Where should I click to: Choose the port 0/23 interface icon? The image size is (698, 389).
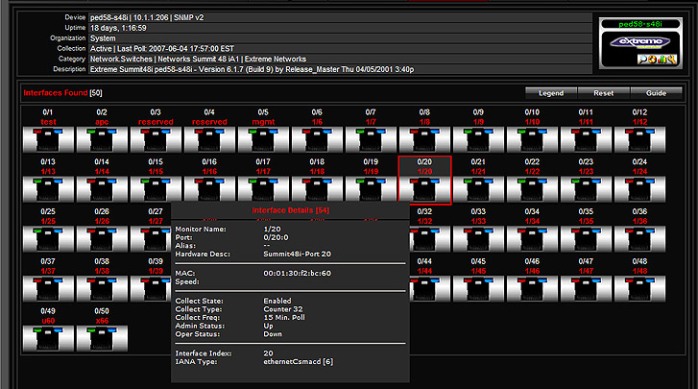pos(586,190)
